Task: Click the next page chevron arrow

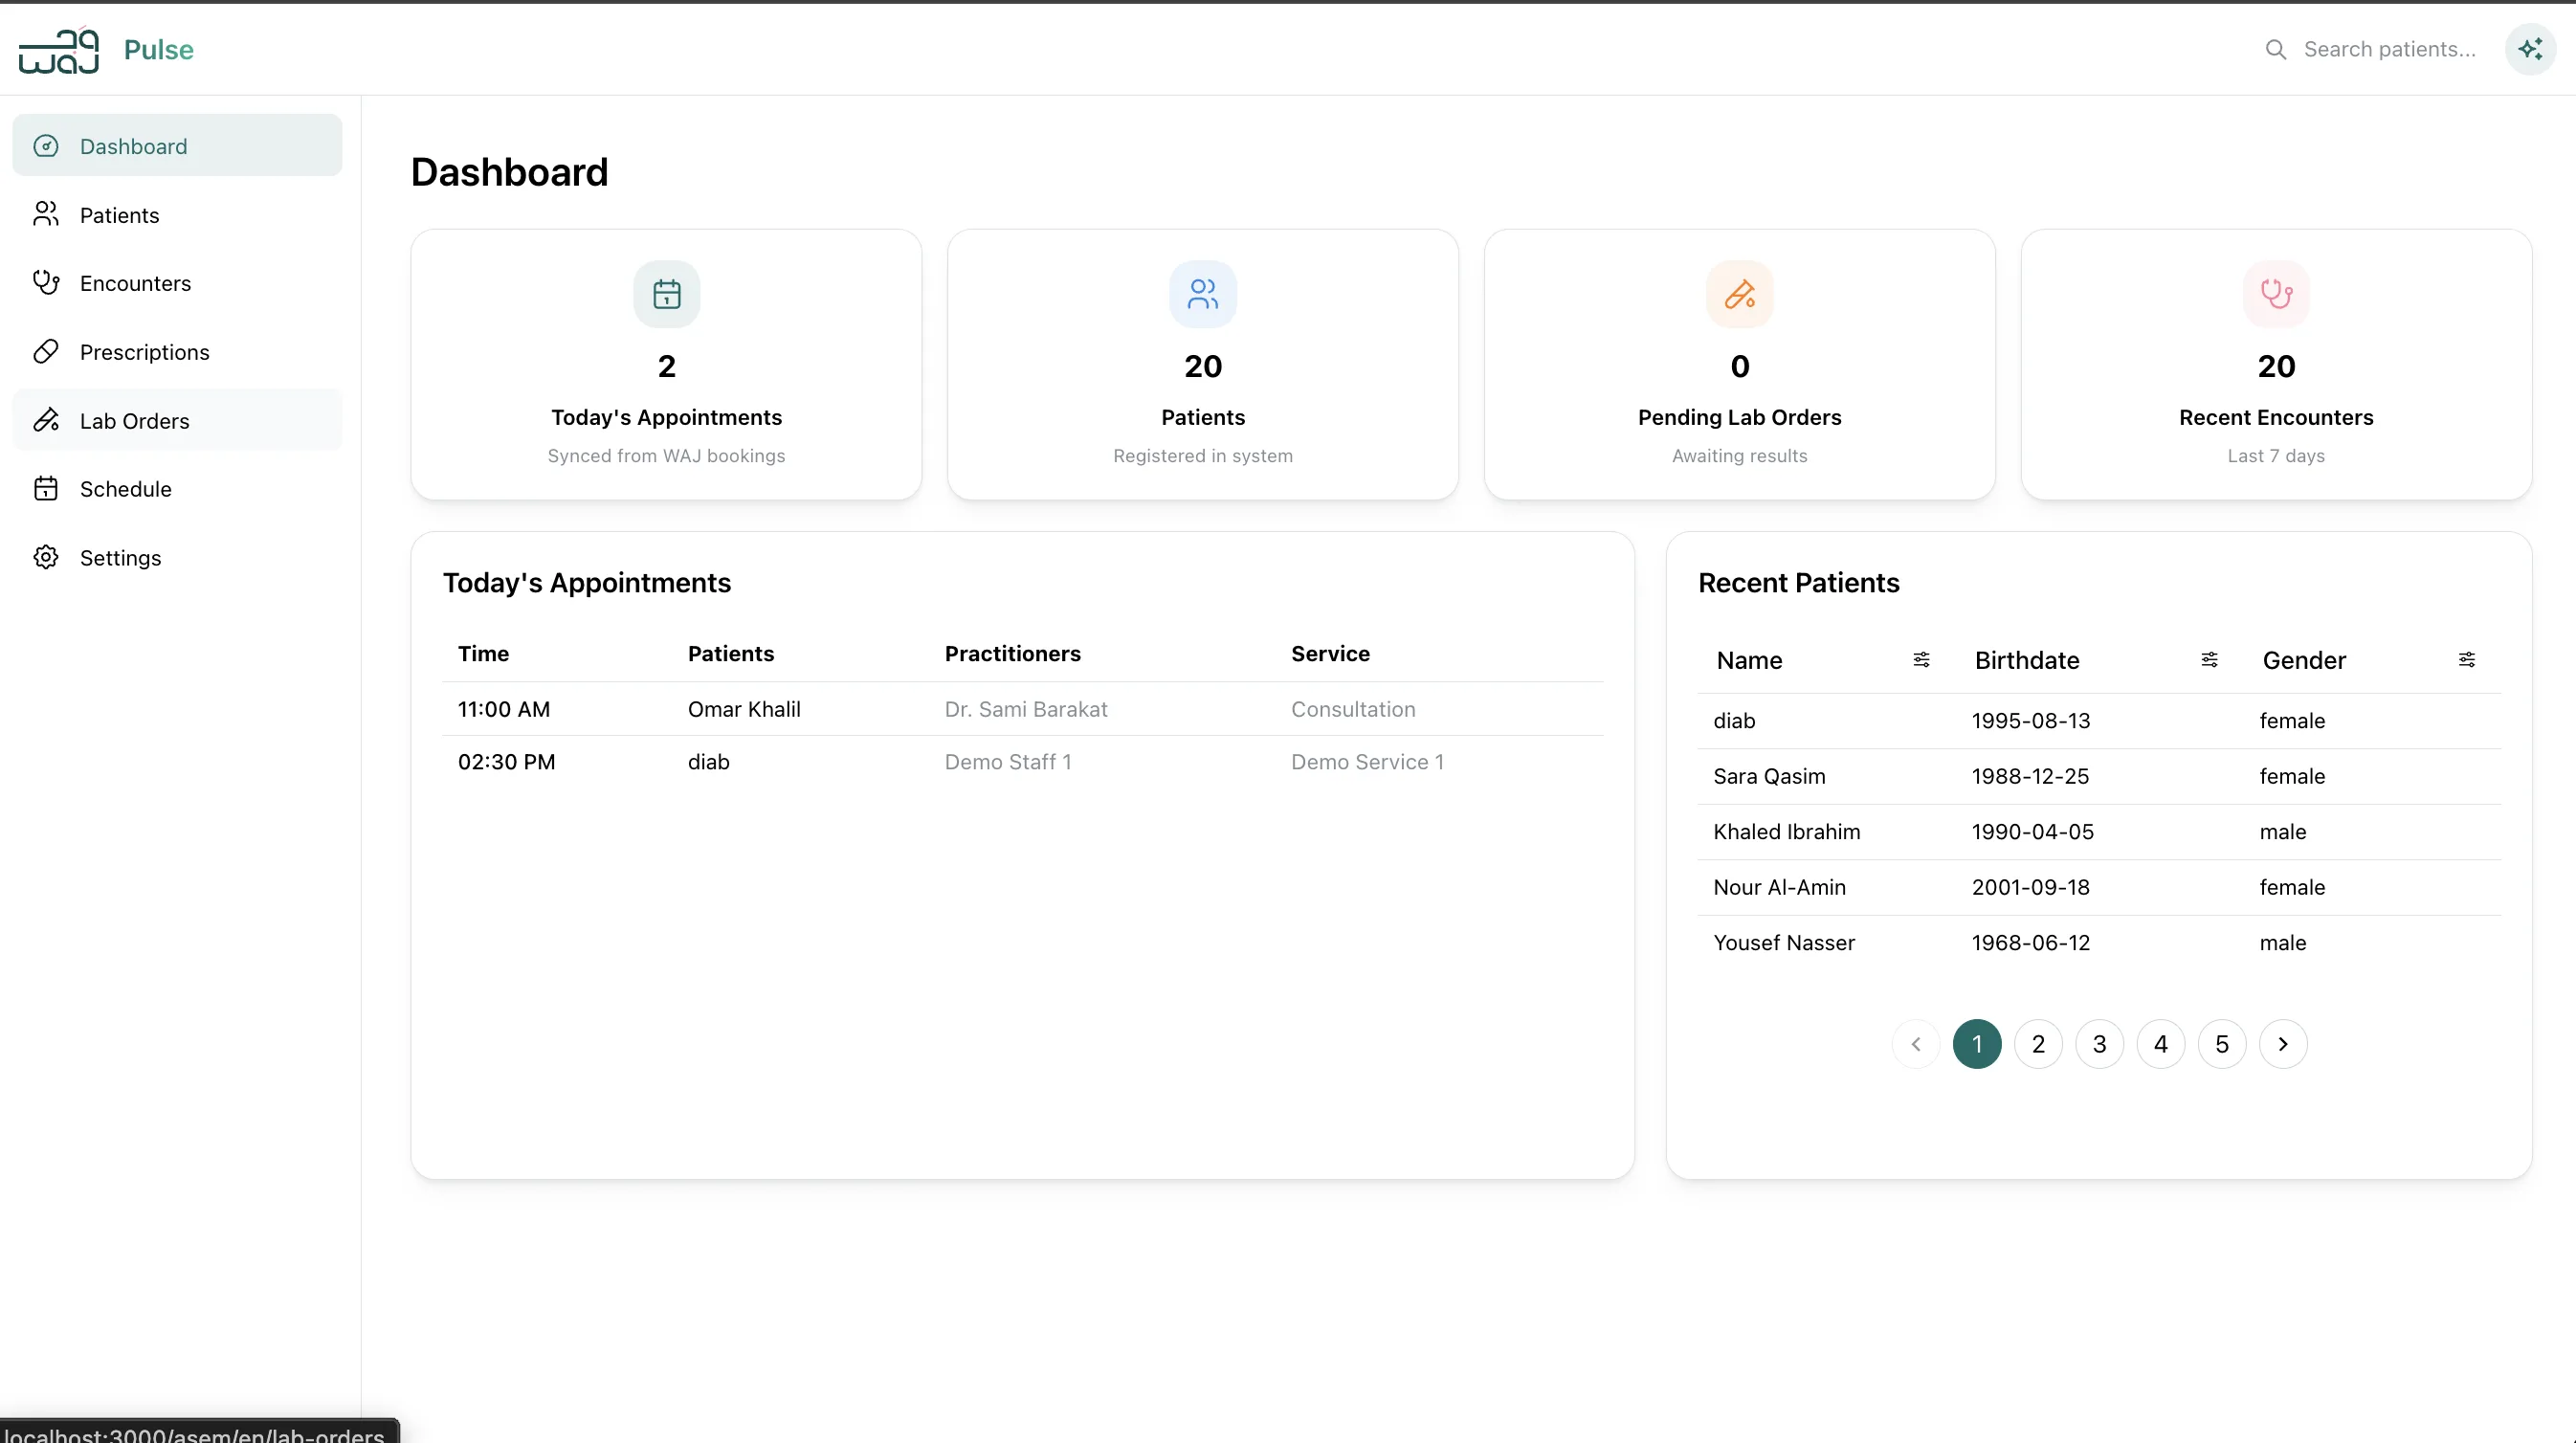Action: click(x=2283, y=1043)
